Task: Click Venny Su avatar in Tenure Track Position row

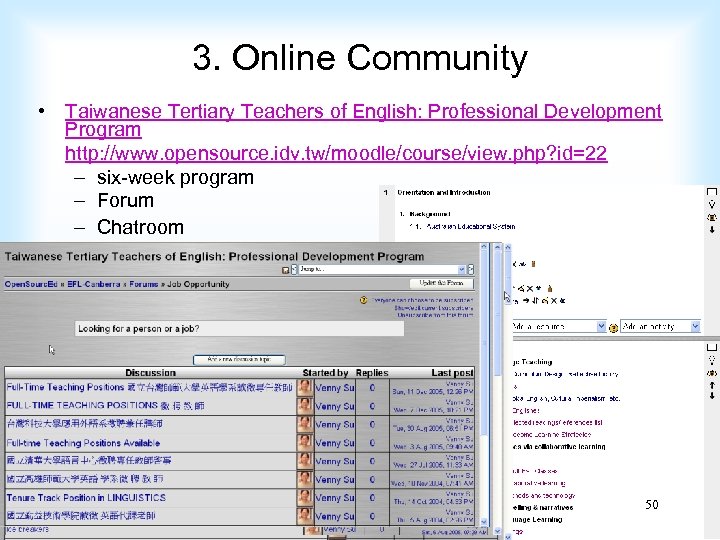Action: click(305, 498)
